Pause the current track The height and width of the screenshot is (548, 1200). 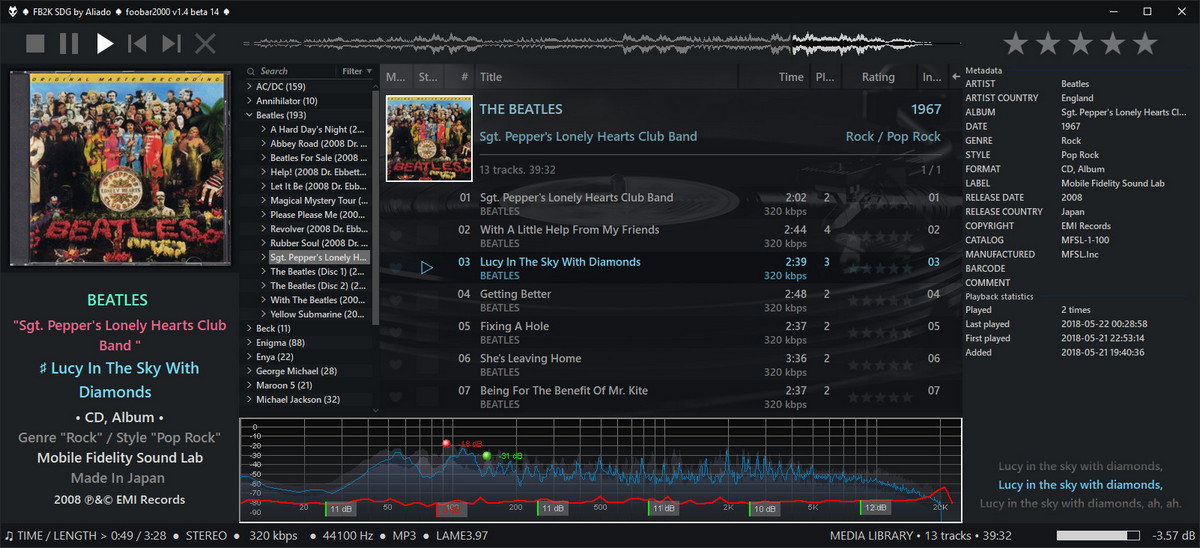pyautogui.click(x=69, y=43)
